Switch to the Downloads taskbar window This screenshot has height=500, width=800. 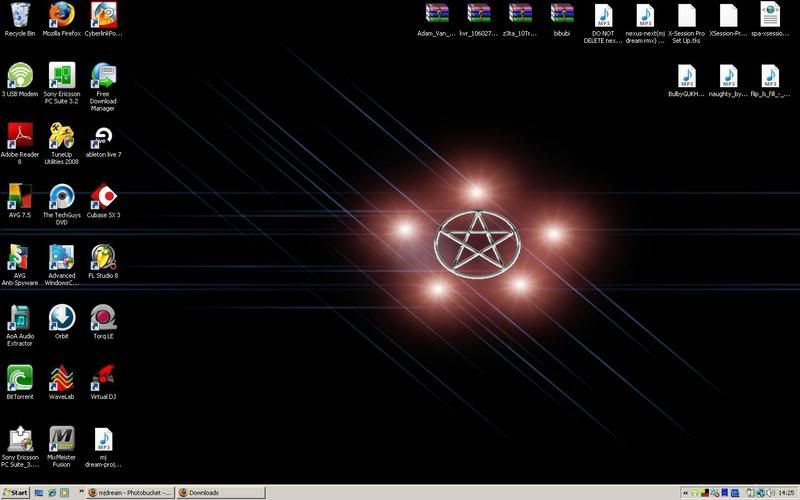coord(218,492)
